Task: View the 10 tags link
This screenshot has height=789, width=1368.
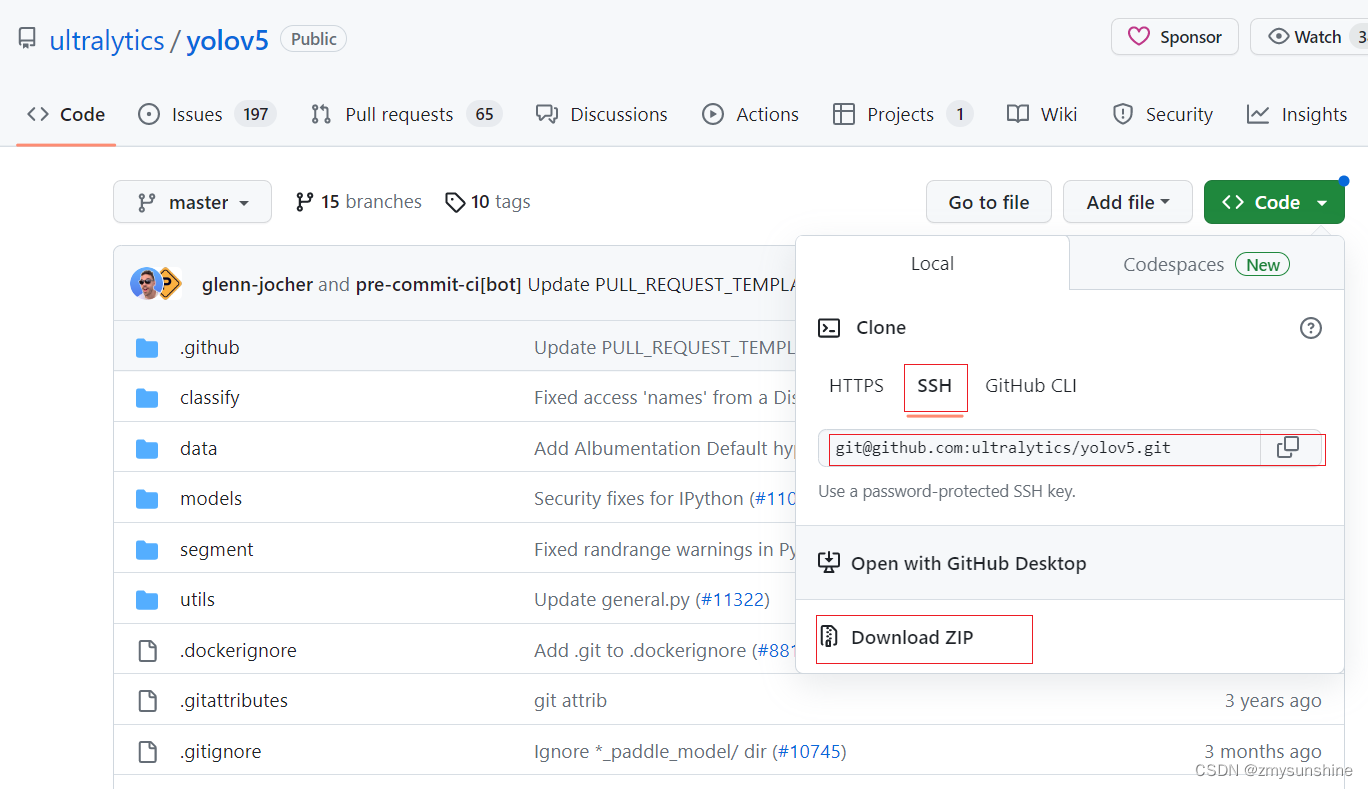Action: tap(488, 202)
